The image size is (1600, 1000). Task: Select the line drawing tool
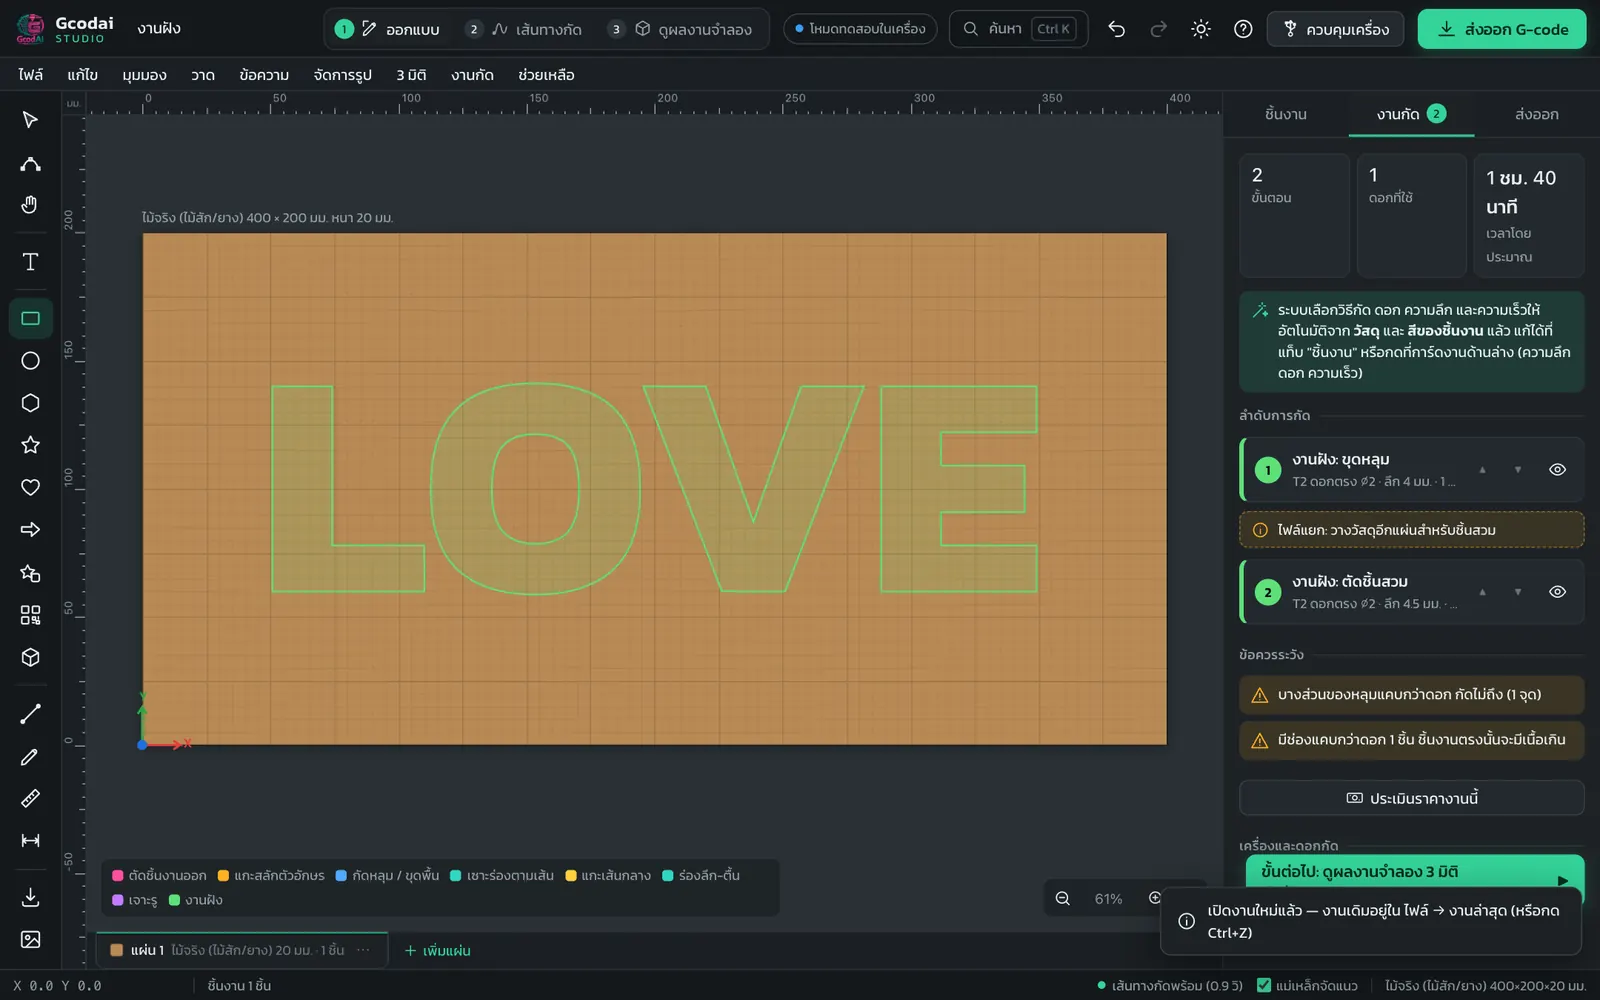[30, 714]
